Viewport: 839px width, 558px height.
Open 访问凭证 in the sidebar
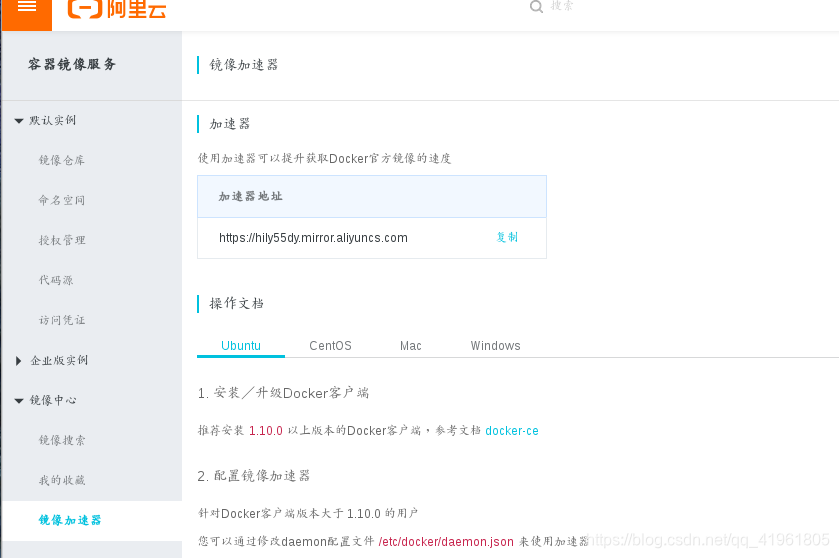62,320
